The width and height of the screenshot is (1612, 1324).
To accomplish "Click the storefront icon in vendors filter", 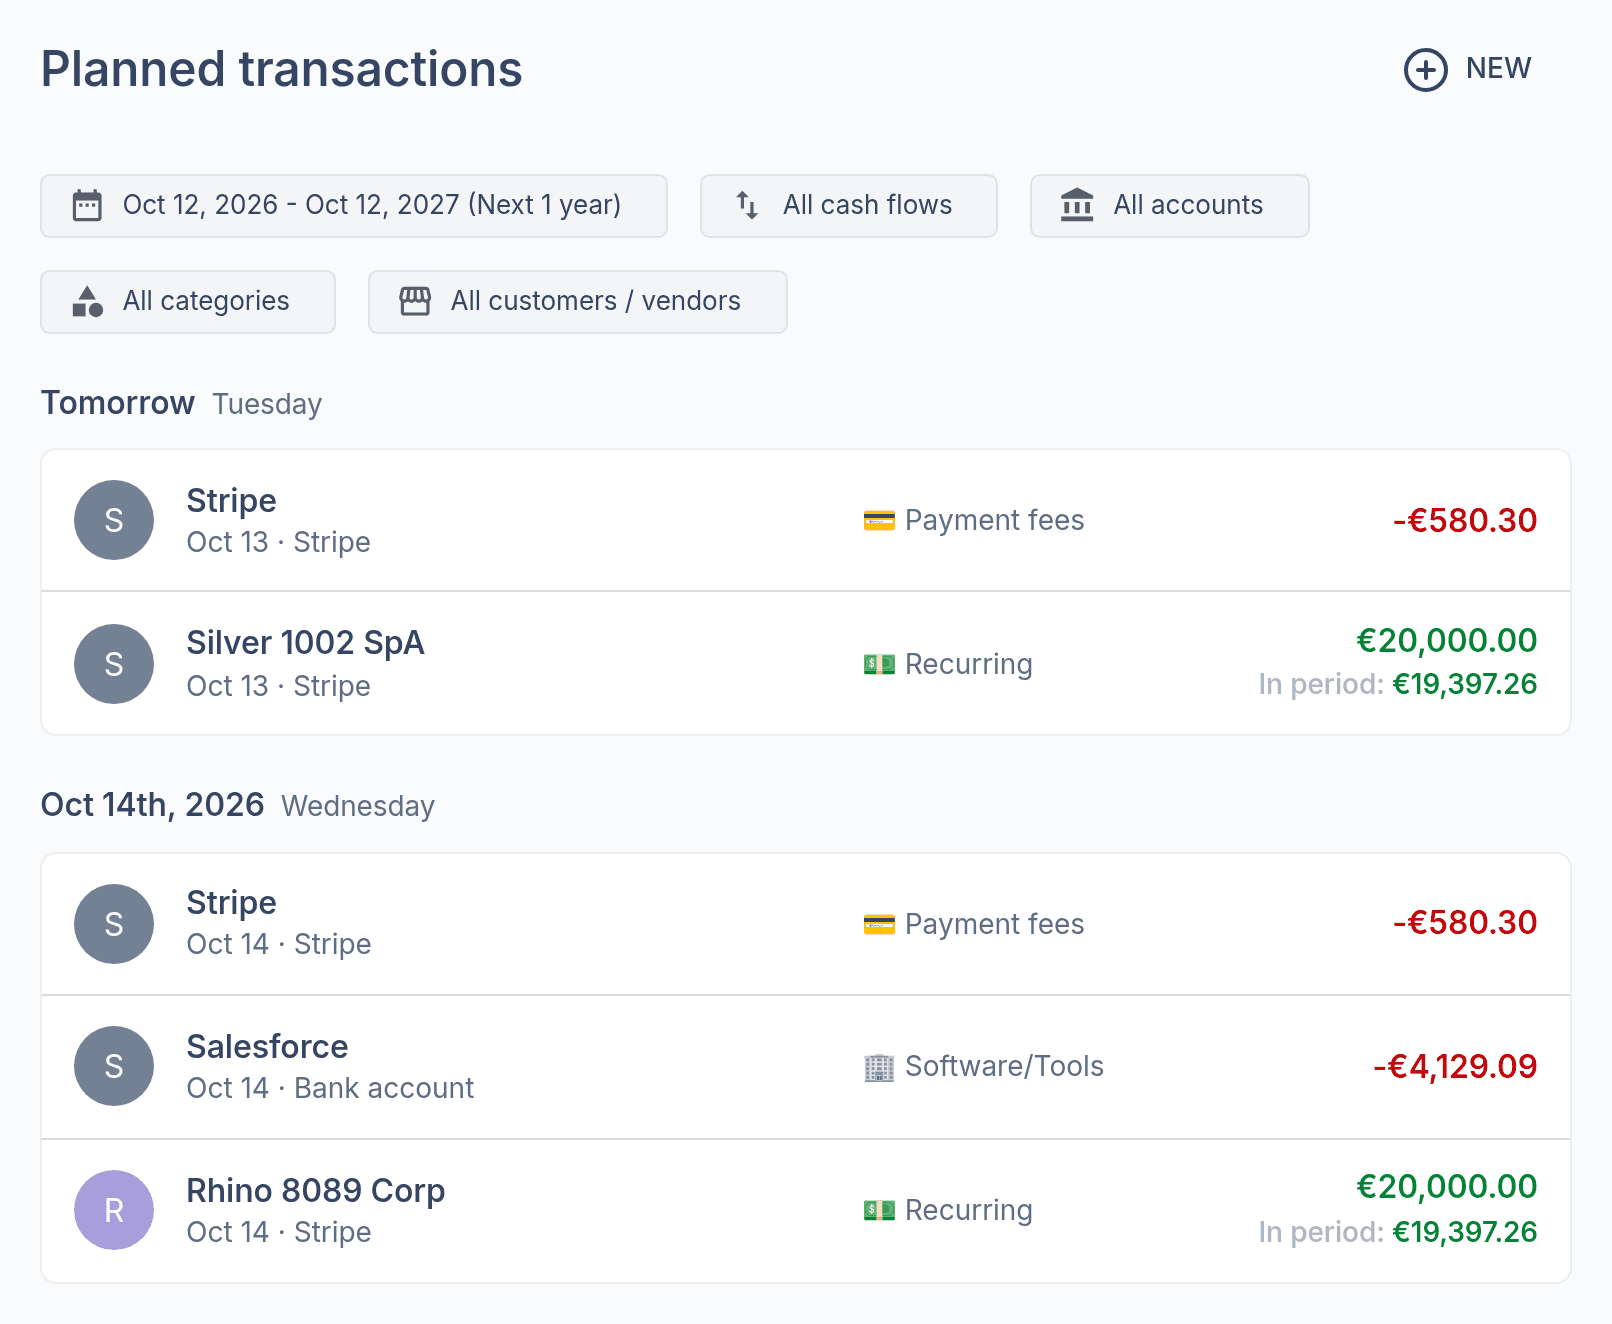I will coord(415,301).
